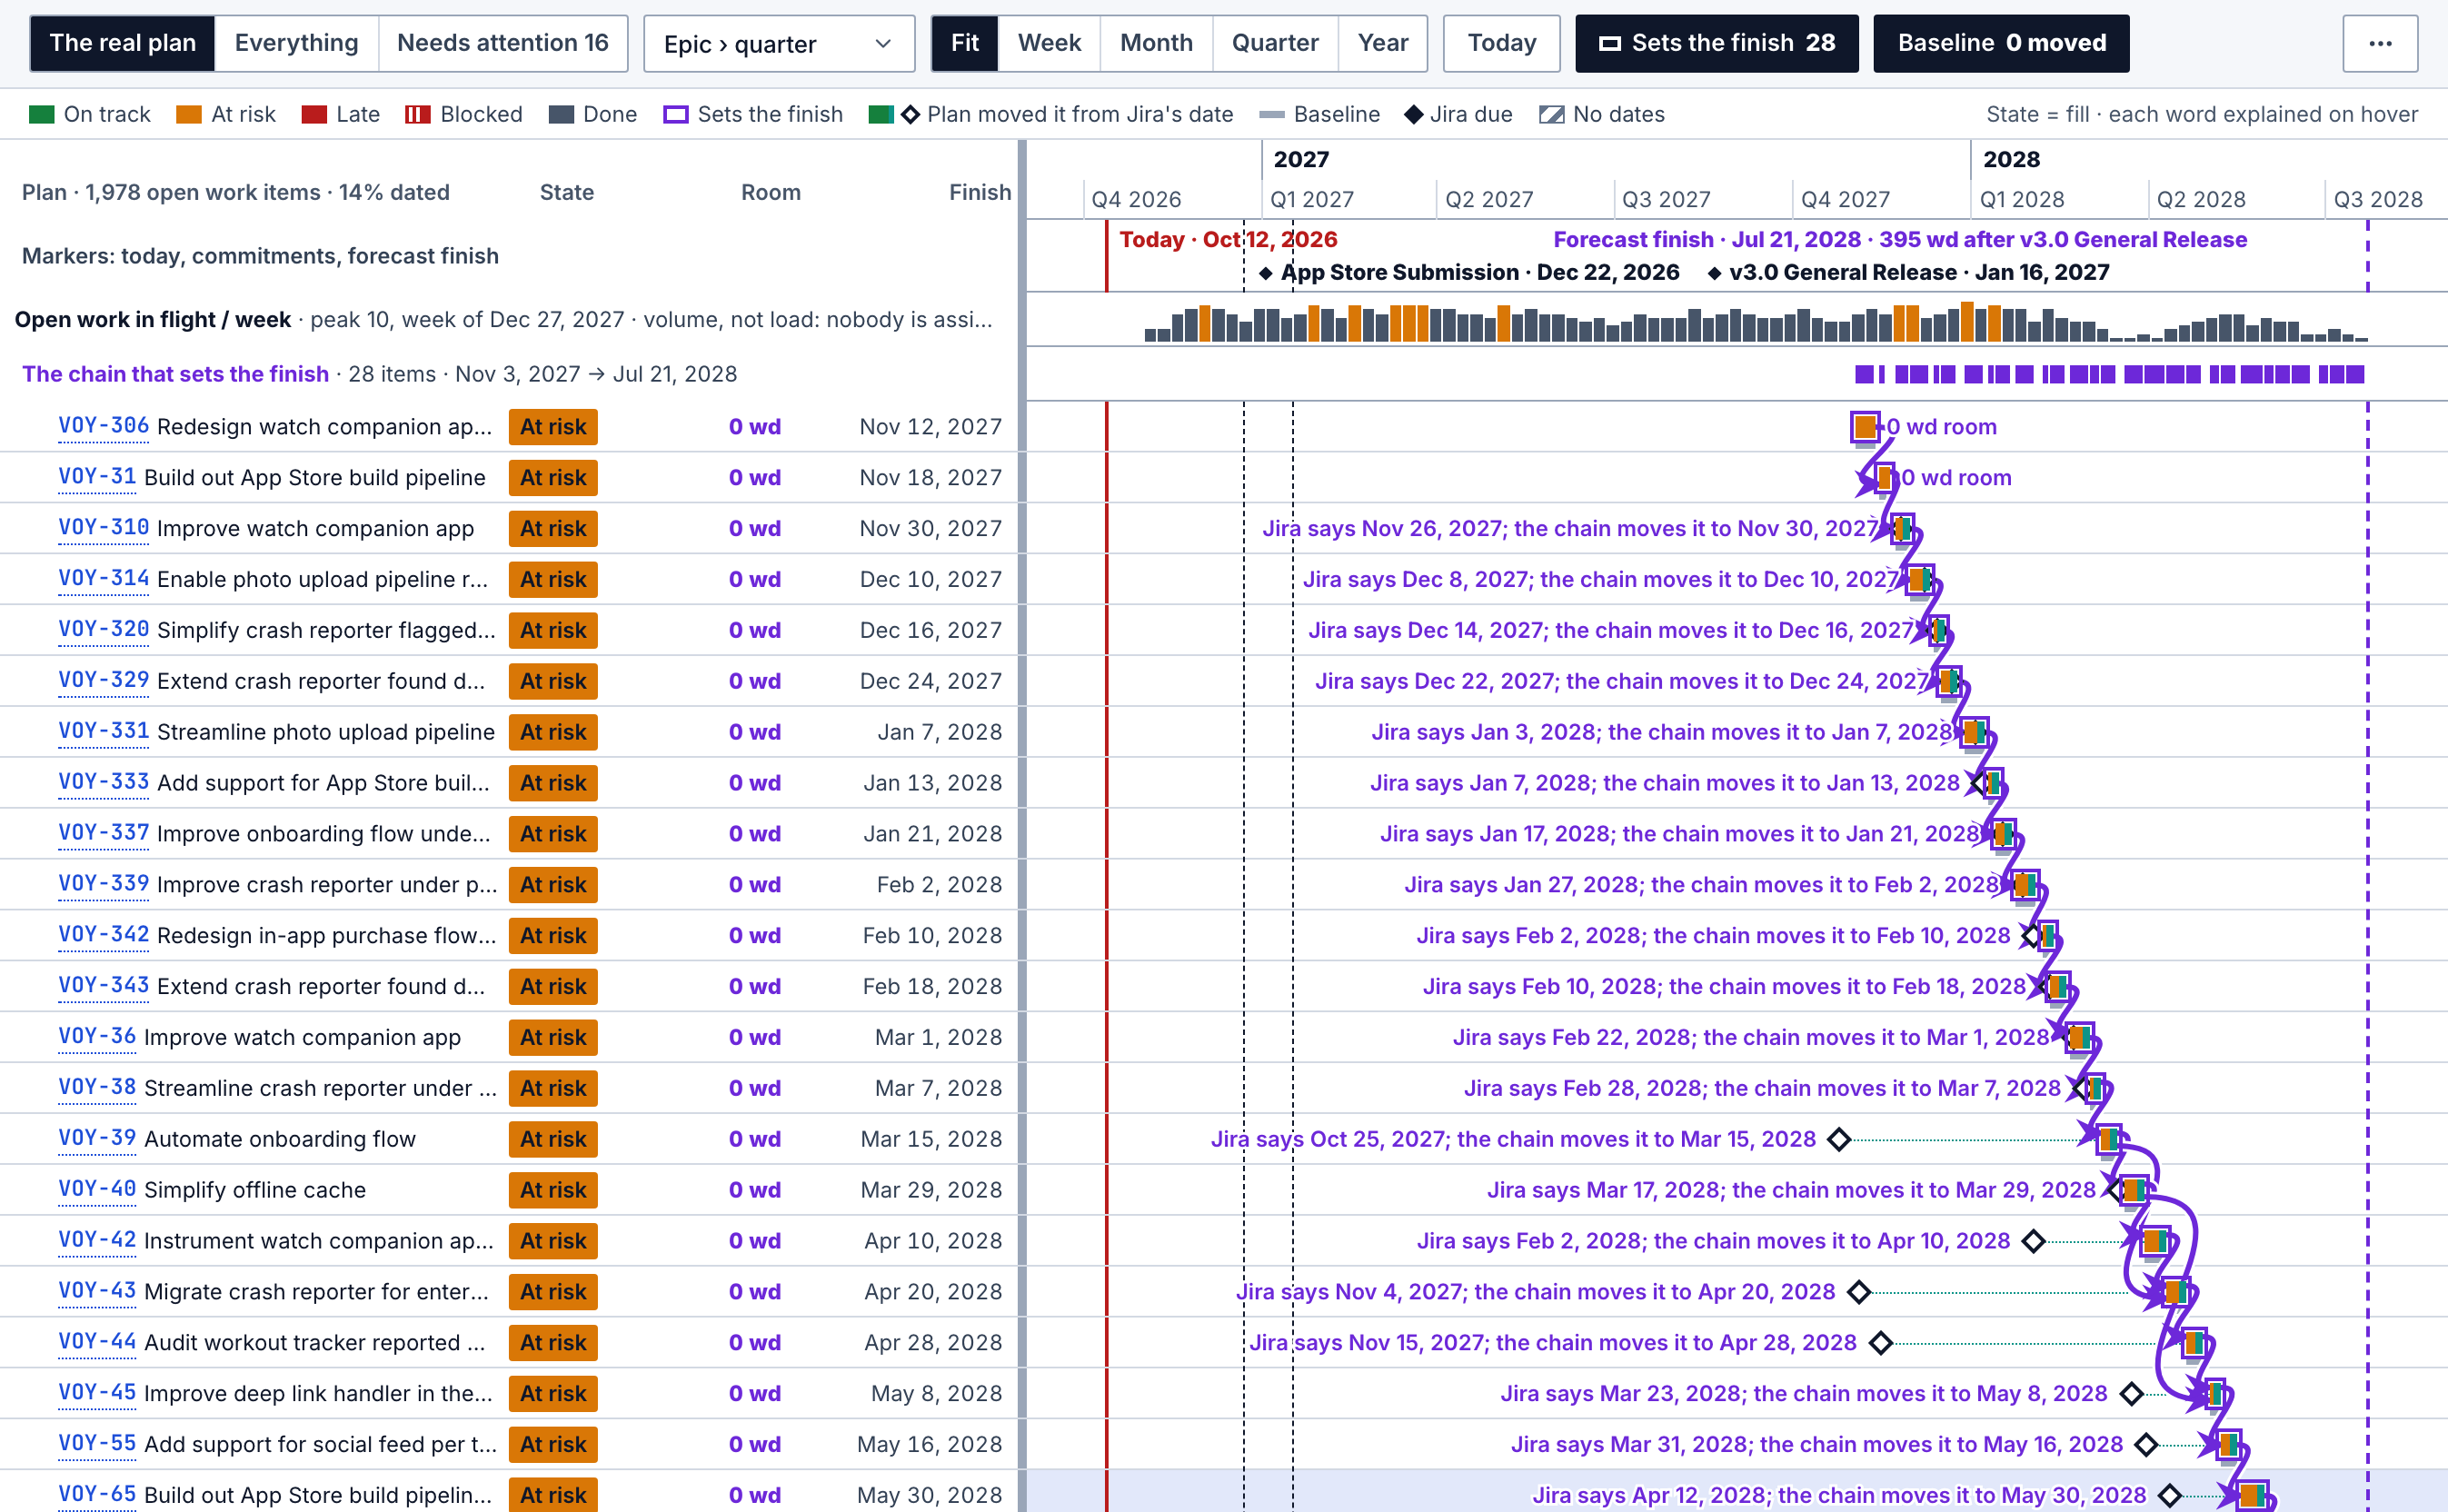Select Fit zoom level

pyautogui.click(x=964, y=43)
